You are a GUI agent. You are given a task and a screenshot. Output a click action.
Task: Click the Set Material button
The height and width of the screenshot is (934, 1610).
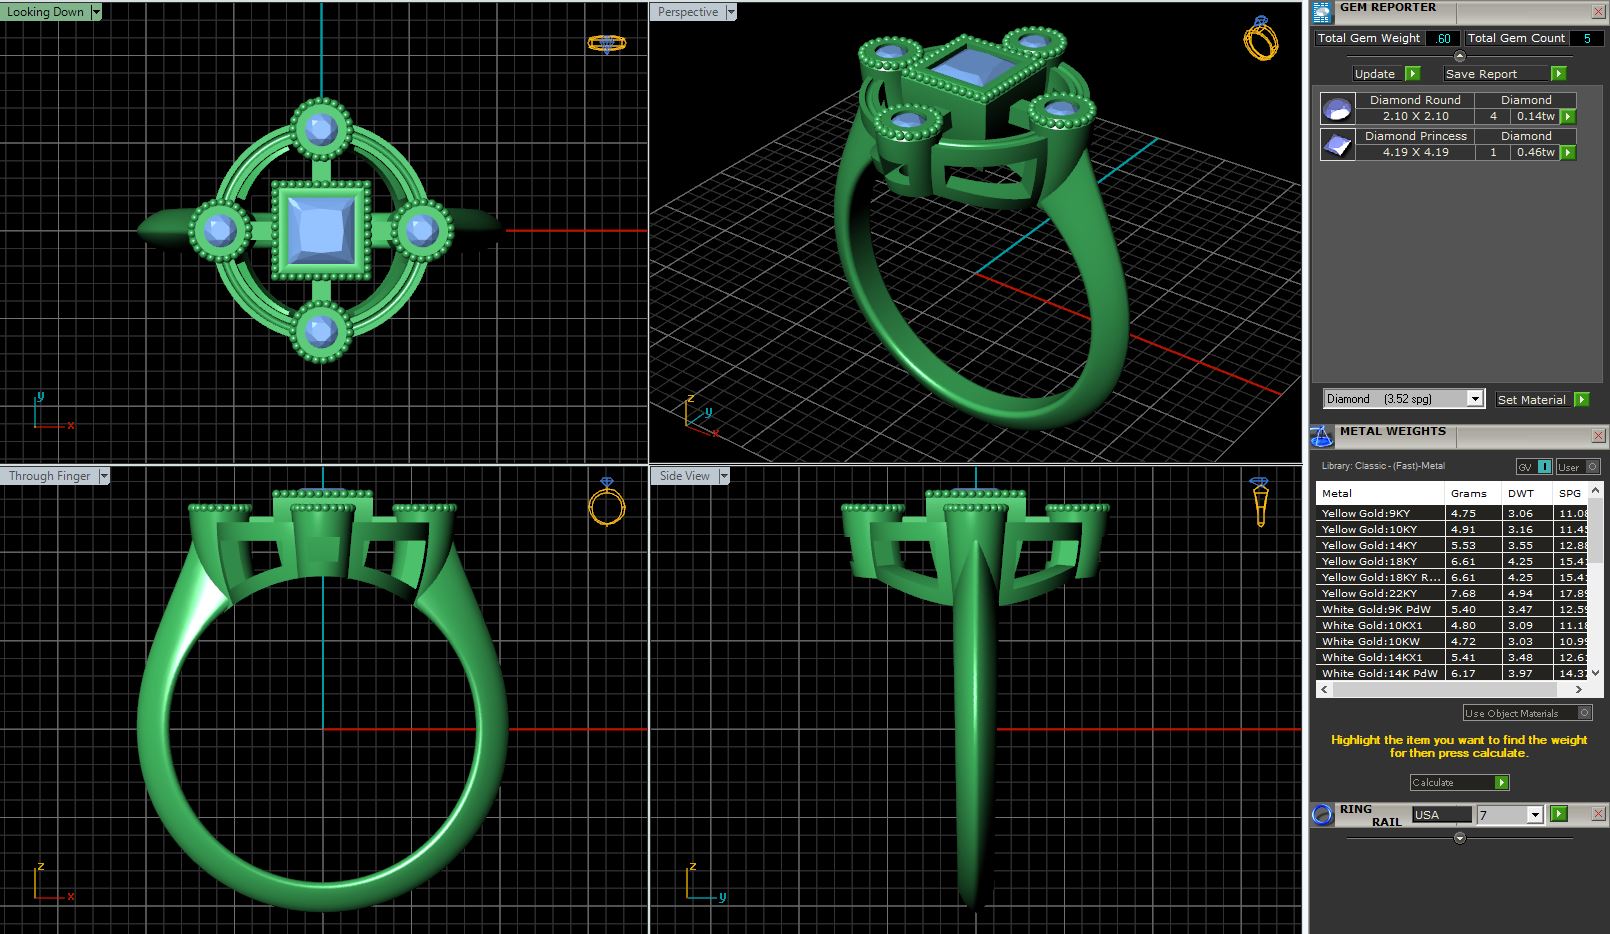pos(1541,400)
